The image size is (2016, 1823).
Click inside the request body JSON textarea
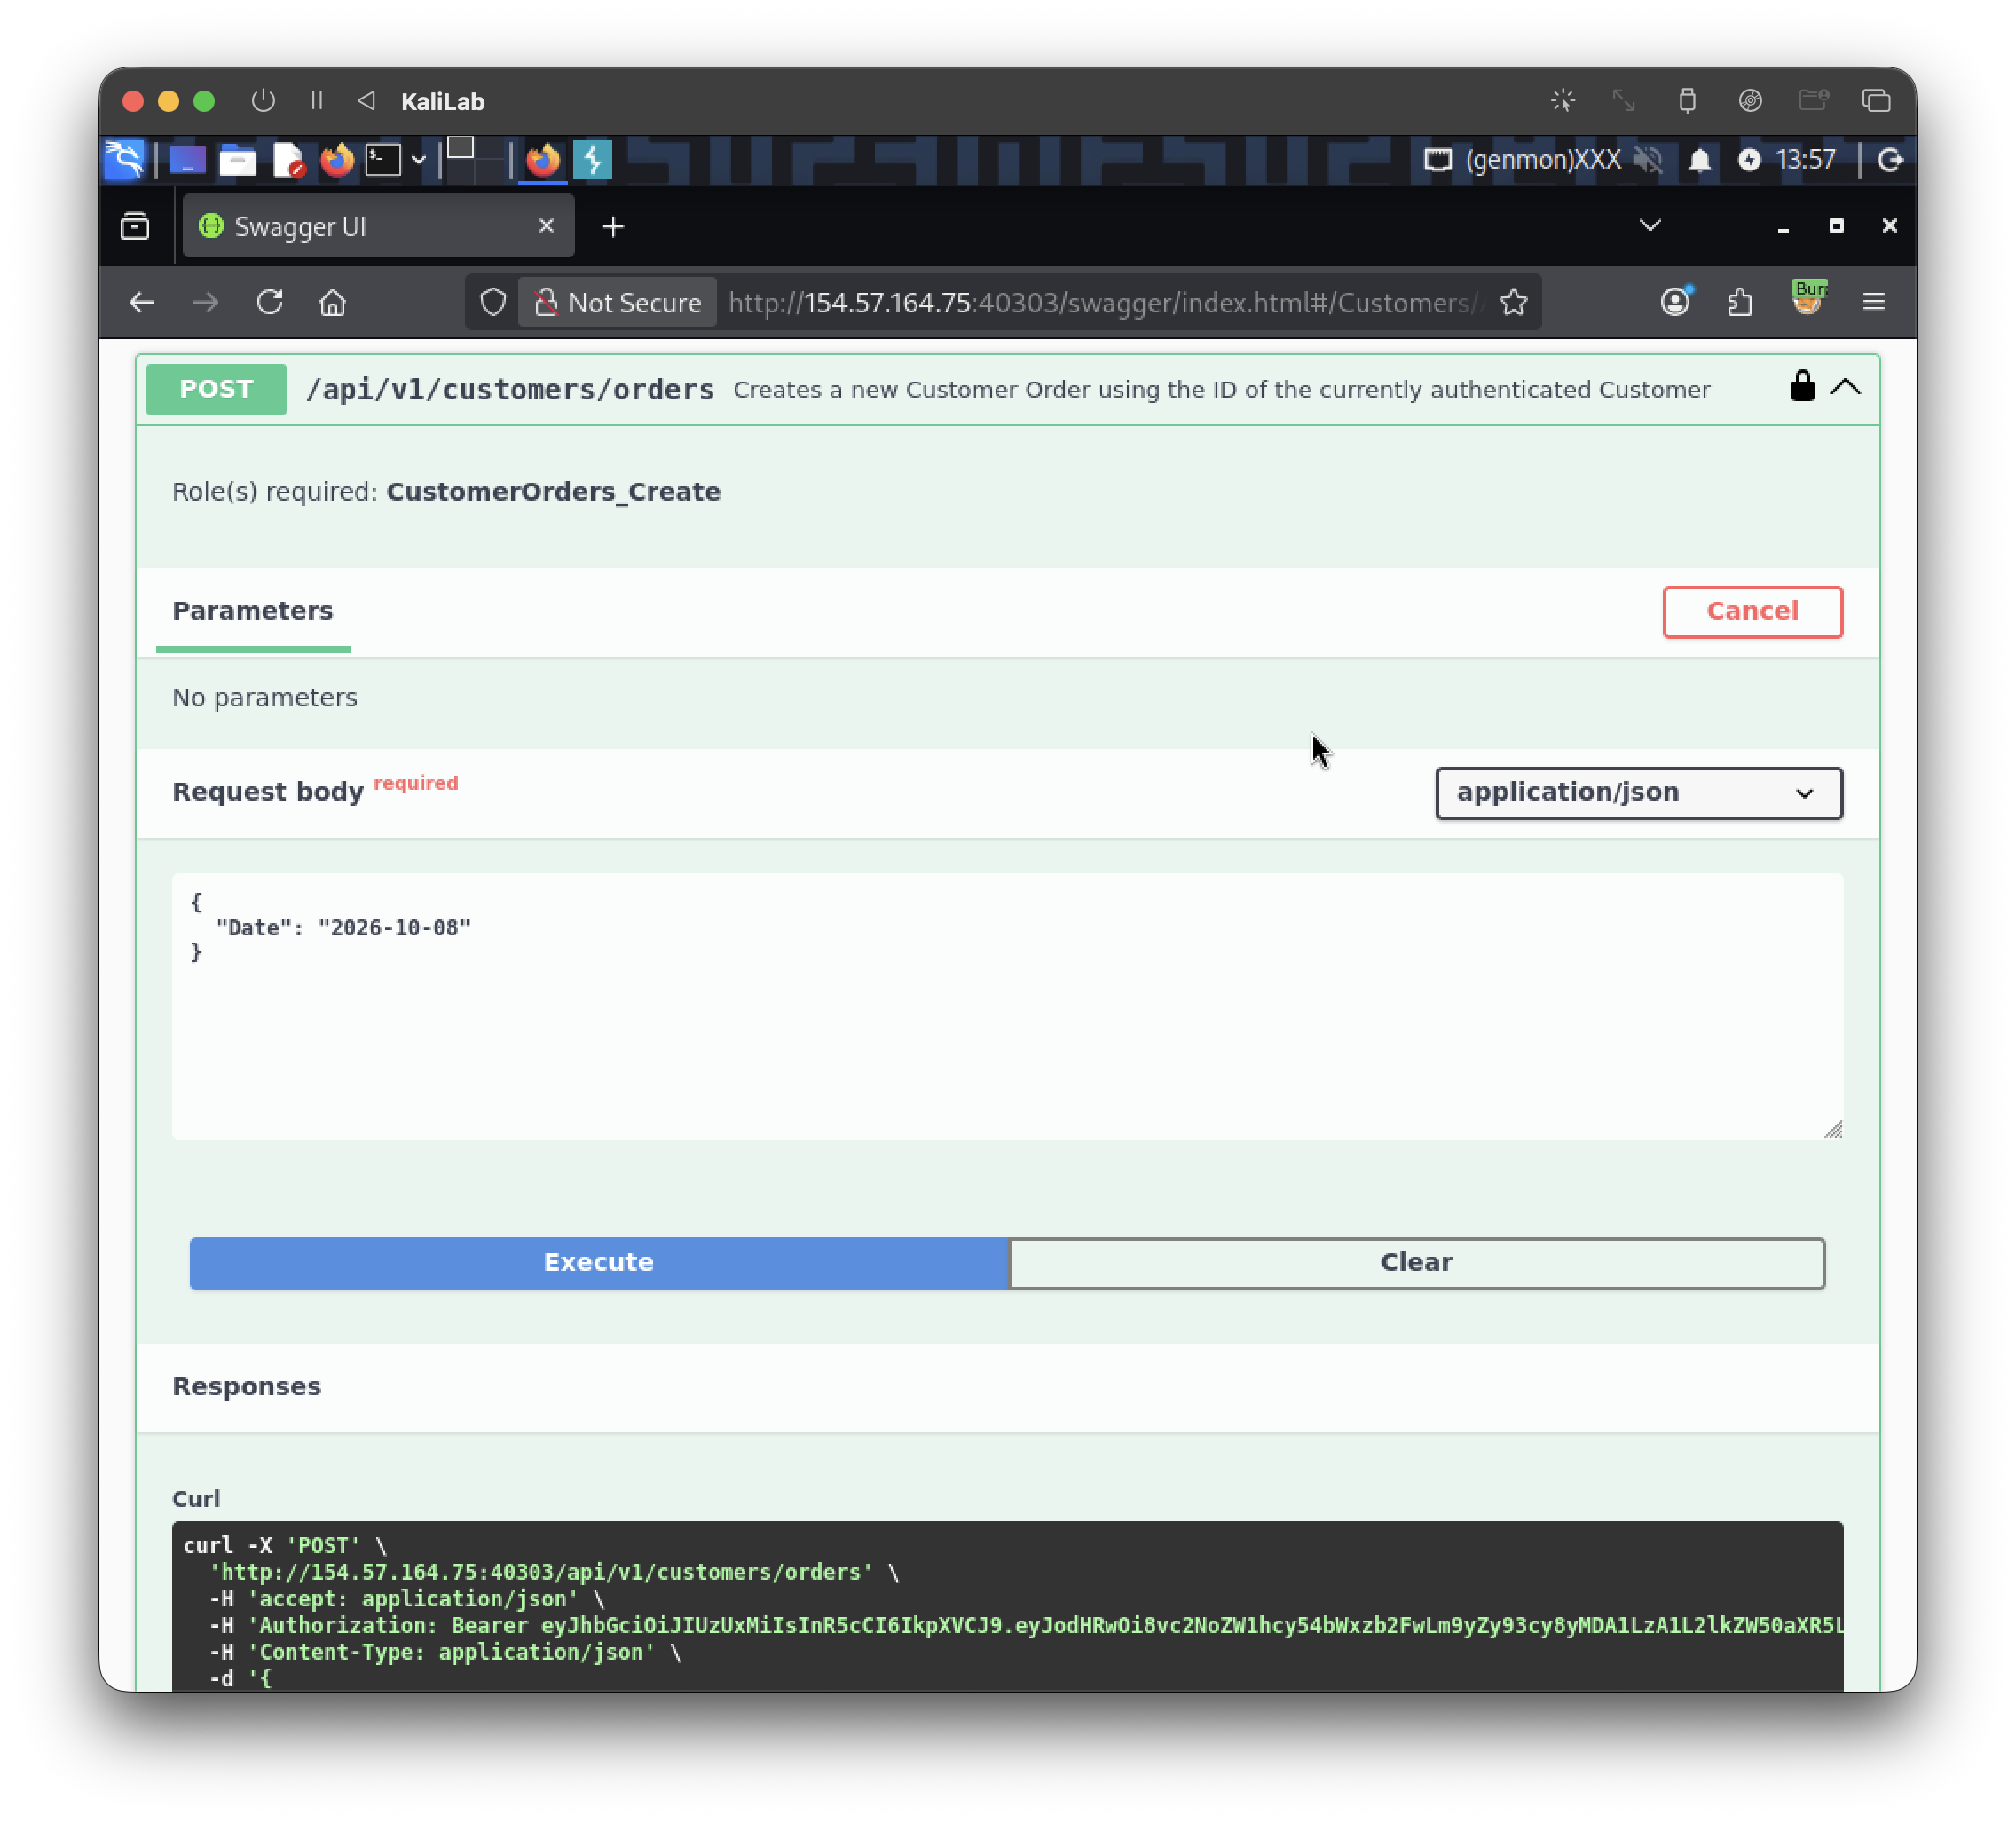coord(1007,1006)
